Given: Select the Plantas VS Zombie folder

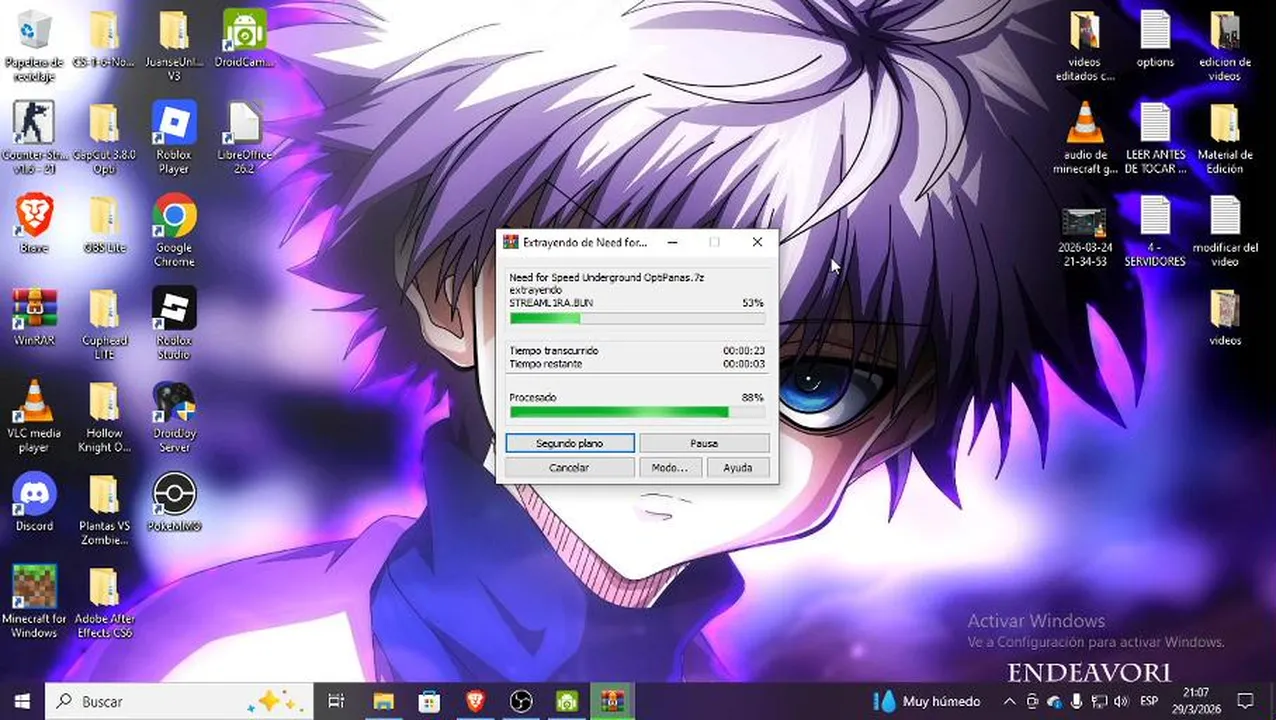Looking at the screenshot, I should click(103, 509).
